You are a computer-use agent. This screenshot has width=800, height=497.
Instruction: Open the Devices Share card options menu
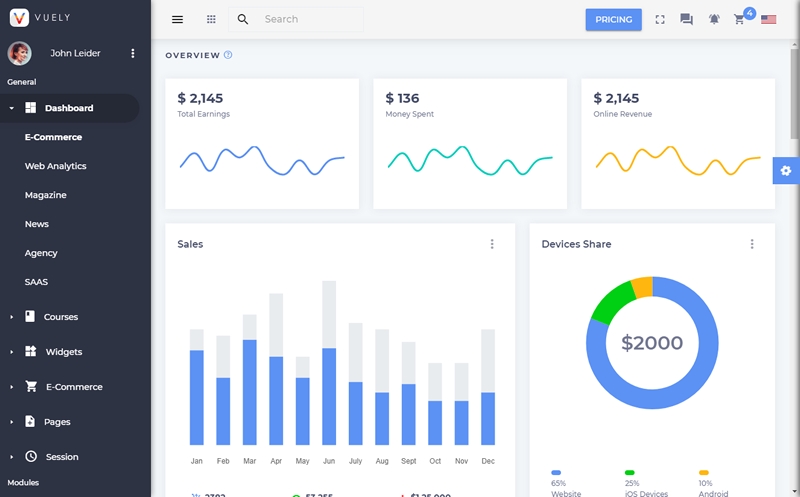pos(752,244)
